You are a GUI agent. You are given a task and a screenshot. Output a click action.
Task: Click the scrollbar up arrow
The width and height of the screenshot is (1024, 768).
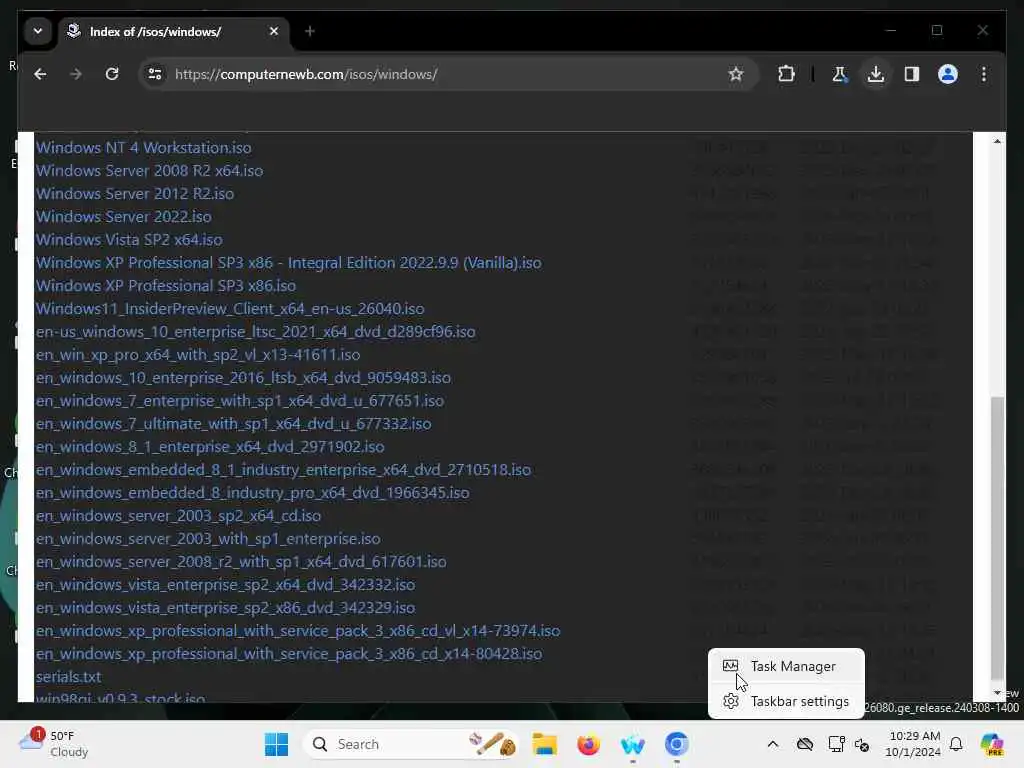coord(997,141)
